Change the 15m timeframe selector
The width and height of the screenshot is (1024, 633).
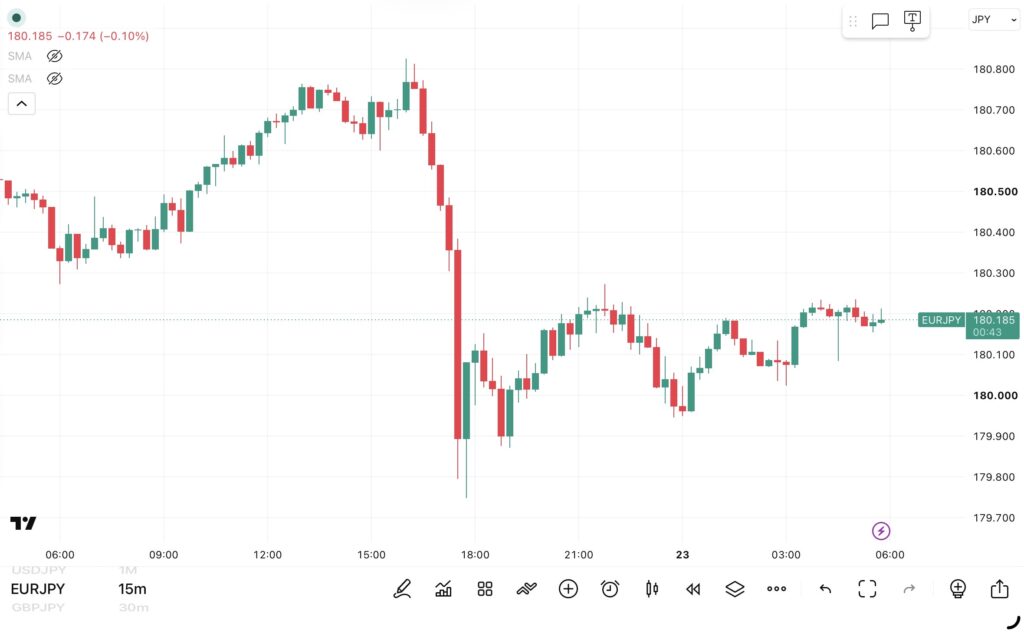(x=132, y=589)
